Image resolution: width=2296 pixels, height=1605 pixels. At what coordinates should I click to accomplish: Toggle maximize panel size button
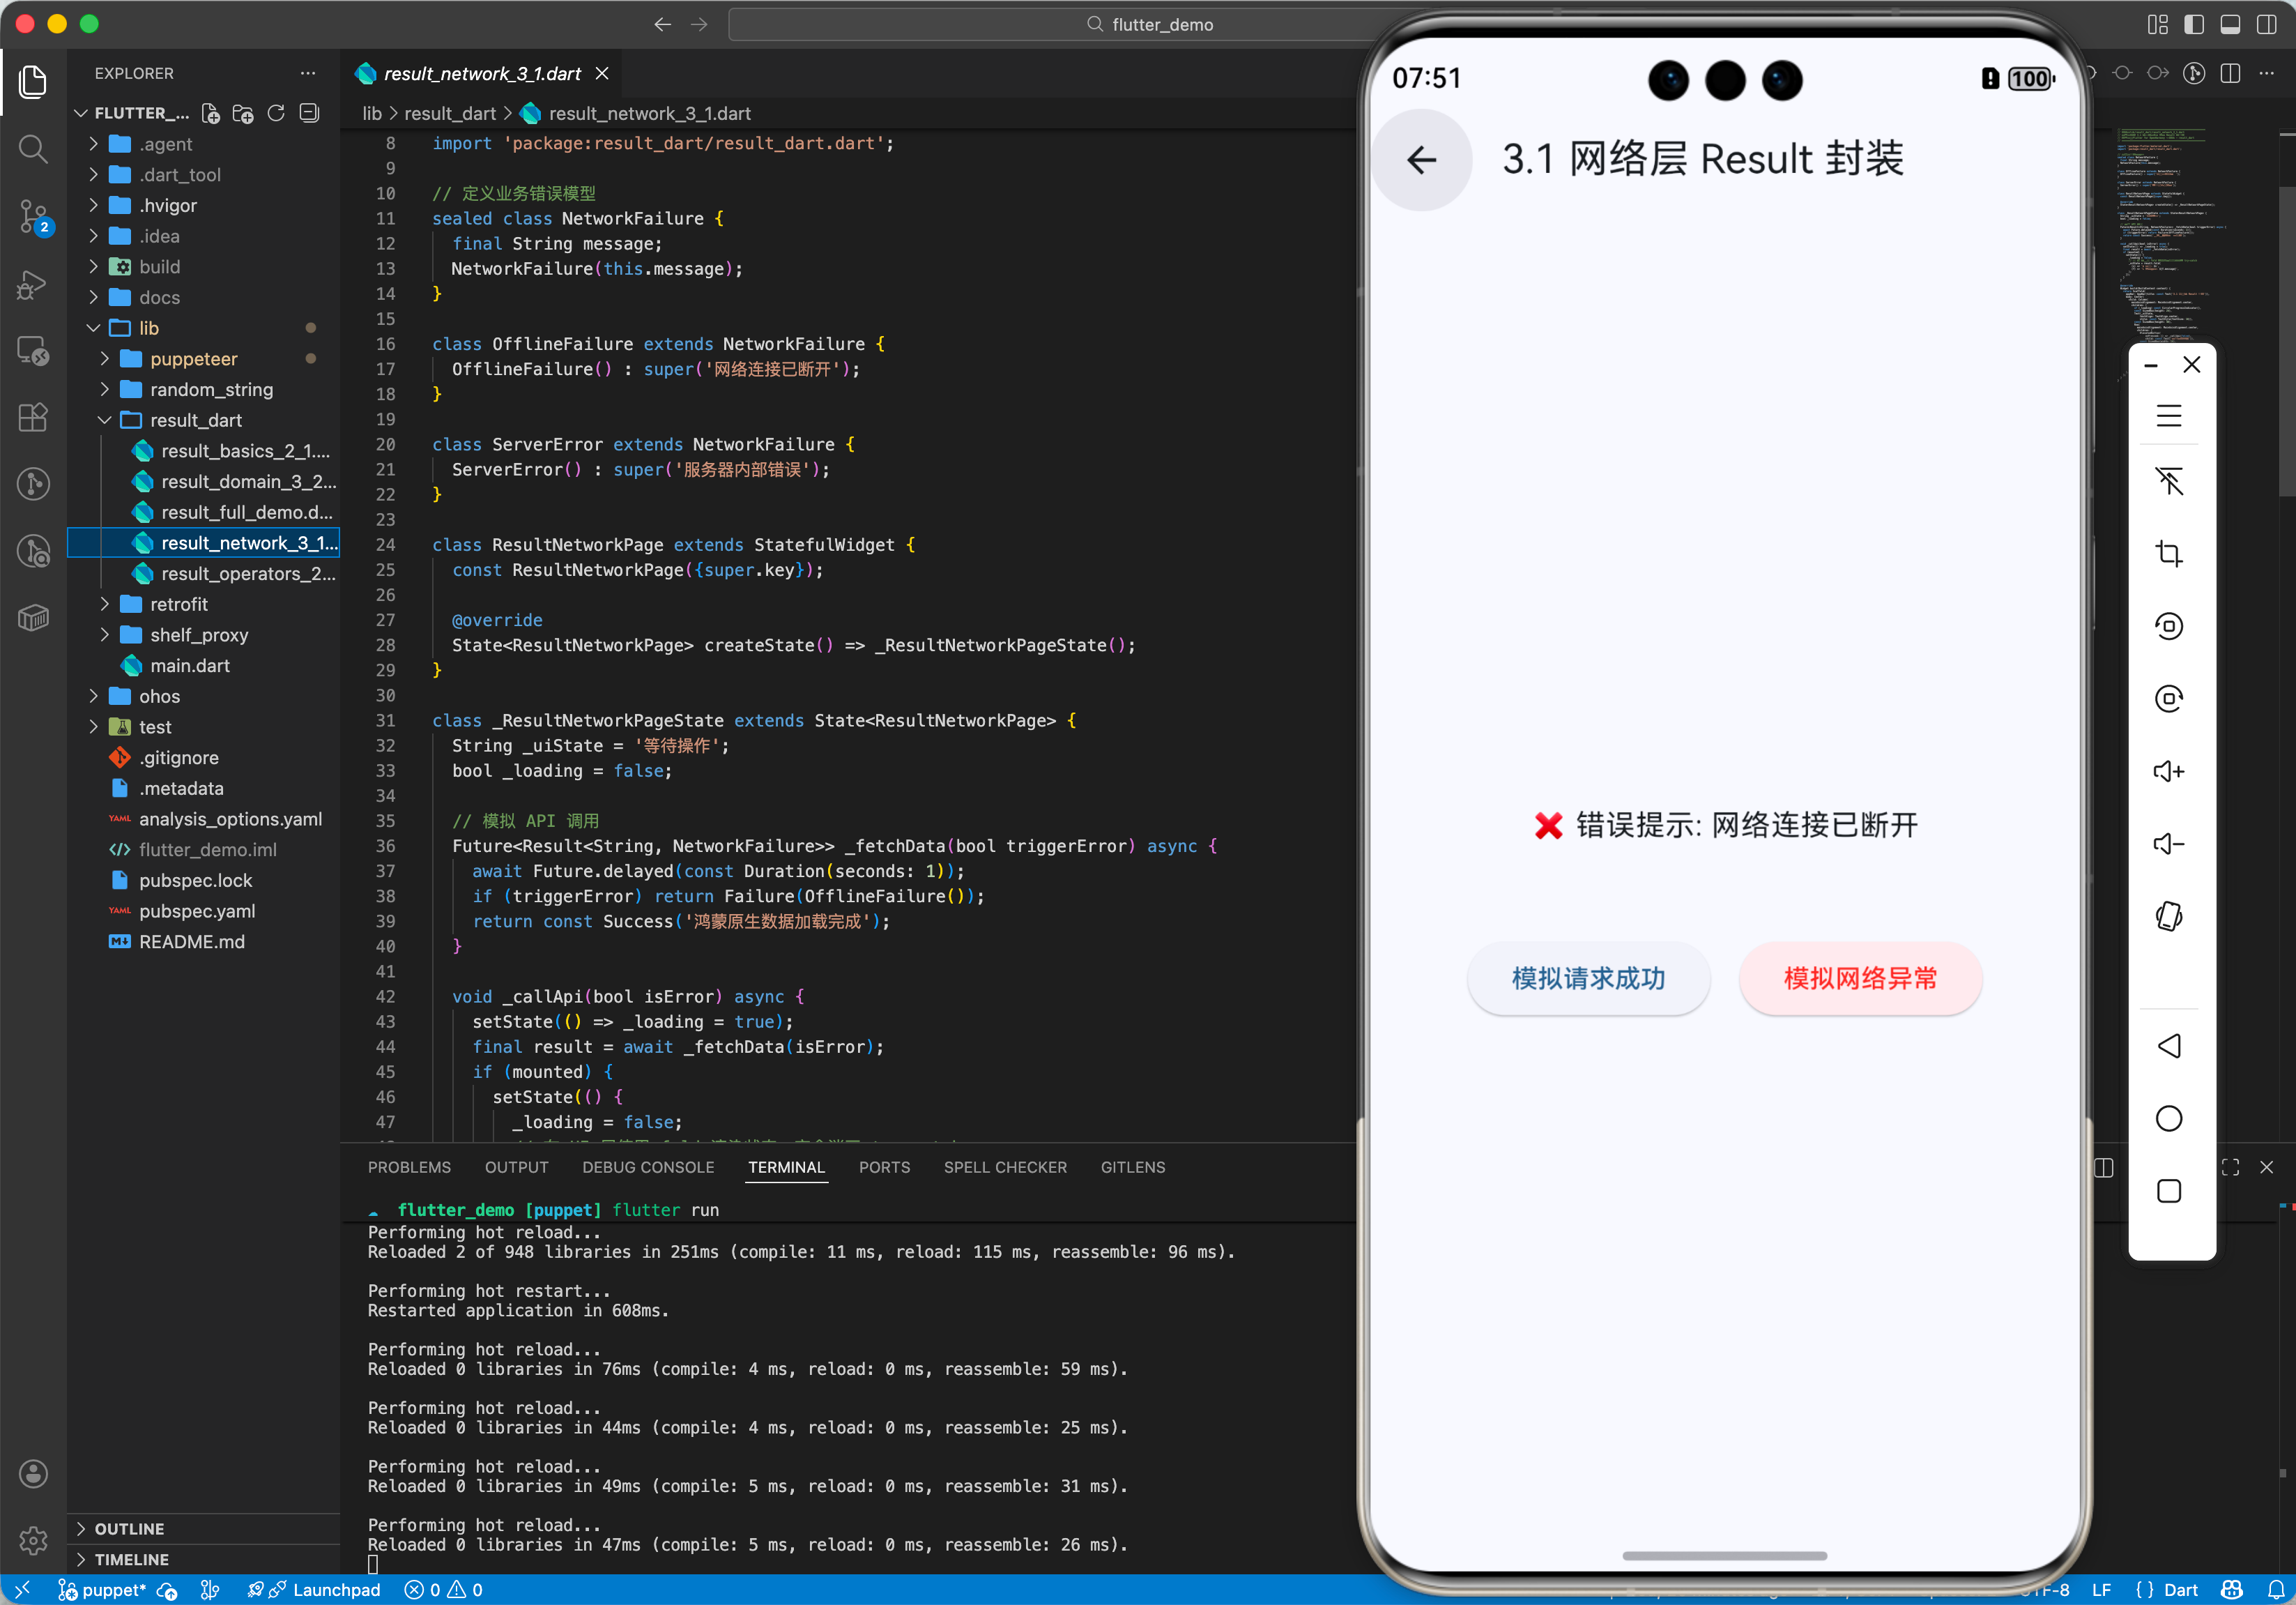(2230, 1167)
